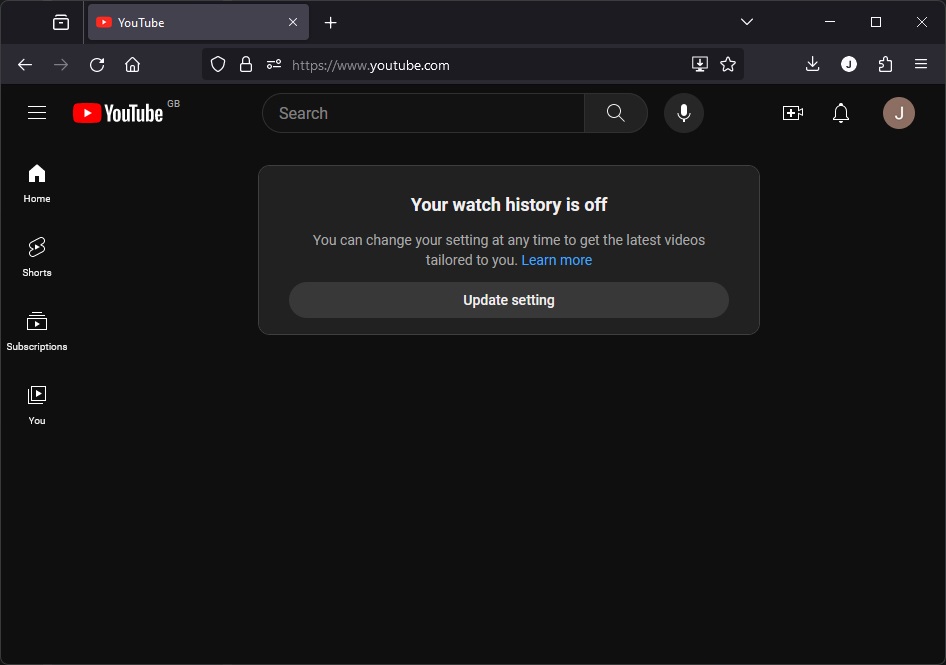The height and width of the screenshot is (665, 946).
Task: Open YouTube notifications bell
Action: [841, 113]
